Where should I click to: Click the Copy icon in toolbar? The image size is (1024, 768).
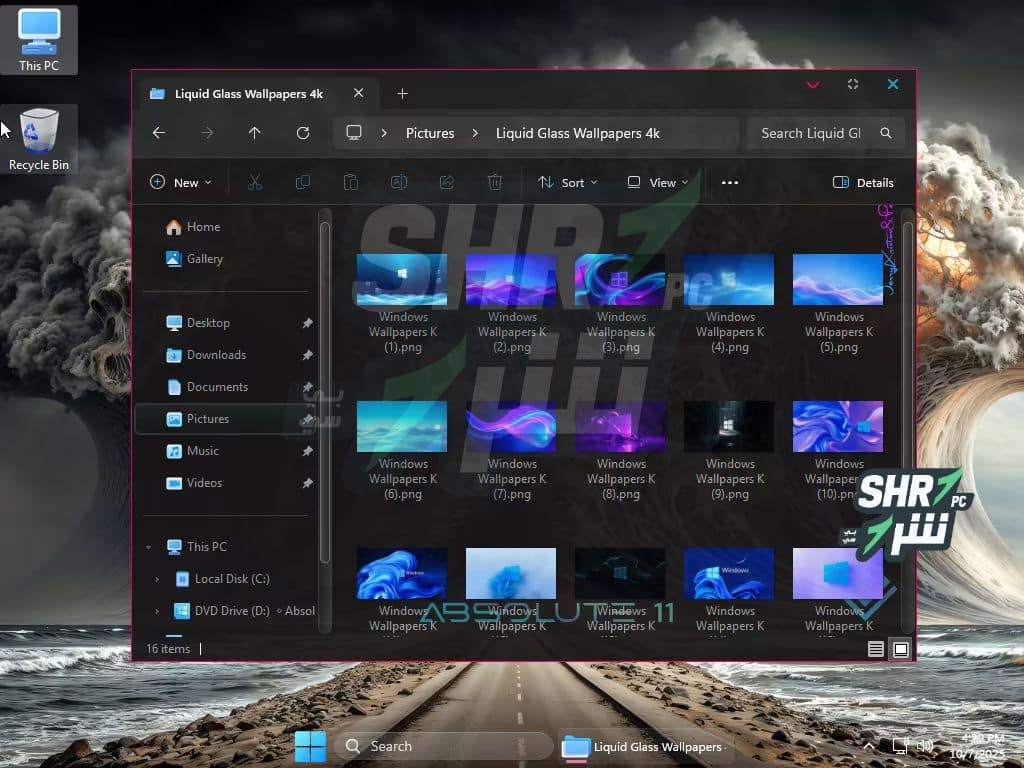(x=302, y=182)
